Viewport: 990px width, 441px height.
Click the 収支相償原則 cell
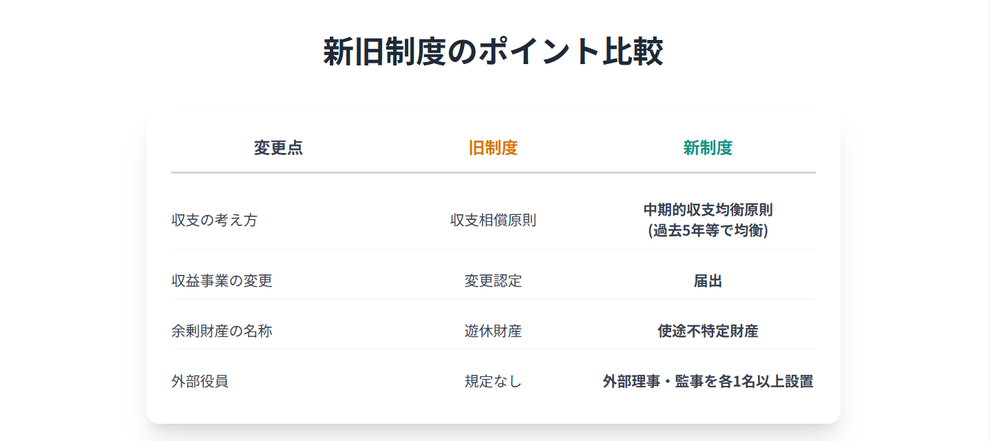493,220
